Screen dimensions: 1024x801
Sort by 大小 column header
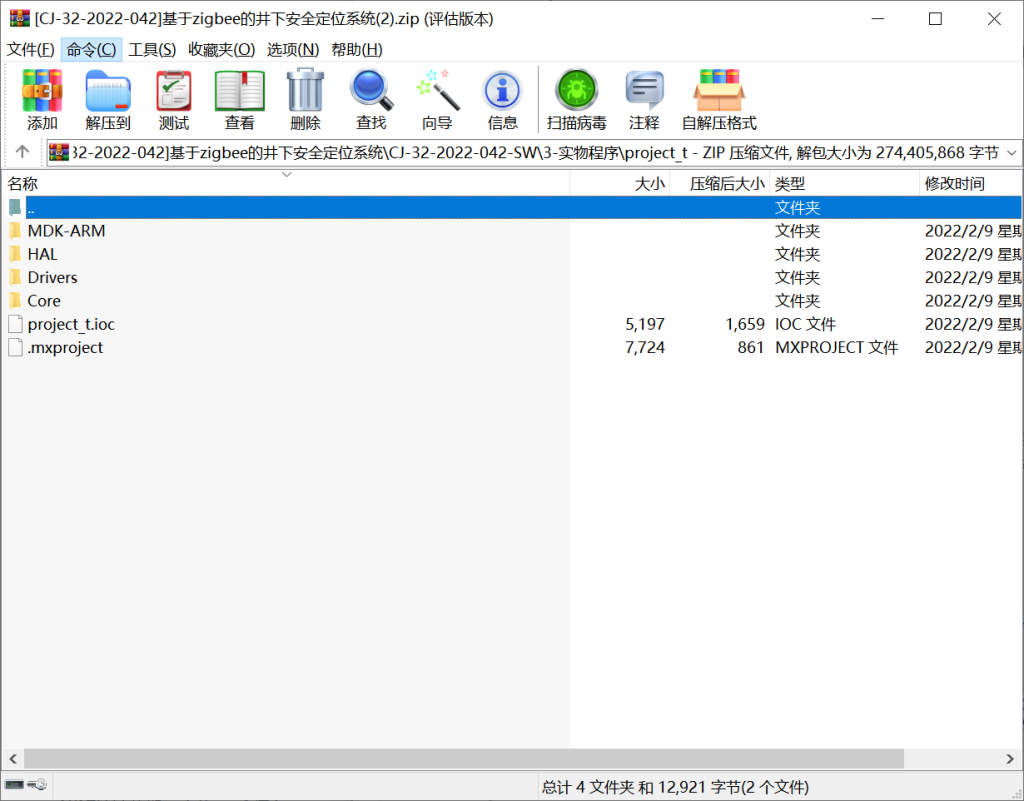(649, 184)
